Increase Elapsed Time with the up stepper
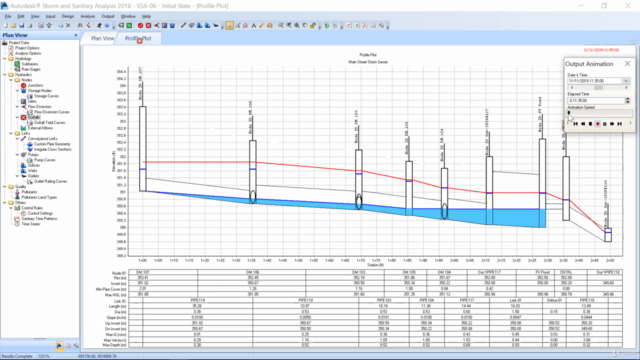Viewport: 640px width, 360px height. [x=628, y=99]
